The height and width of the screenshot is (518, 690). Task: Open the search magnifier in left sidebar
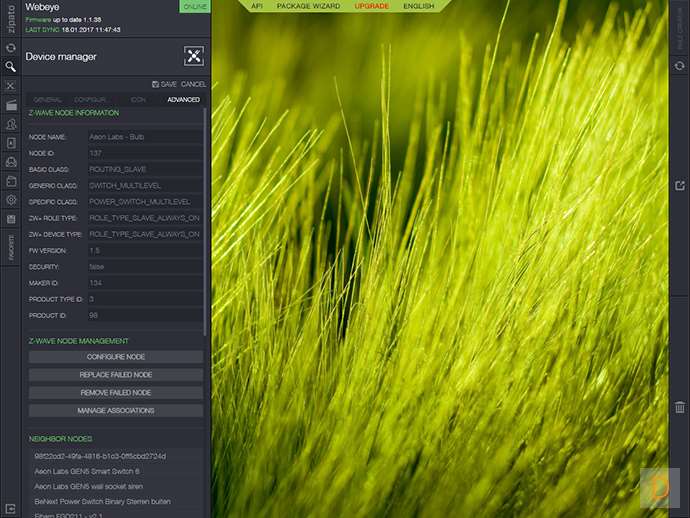click(x=10, y=67)
